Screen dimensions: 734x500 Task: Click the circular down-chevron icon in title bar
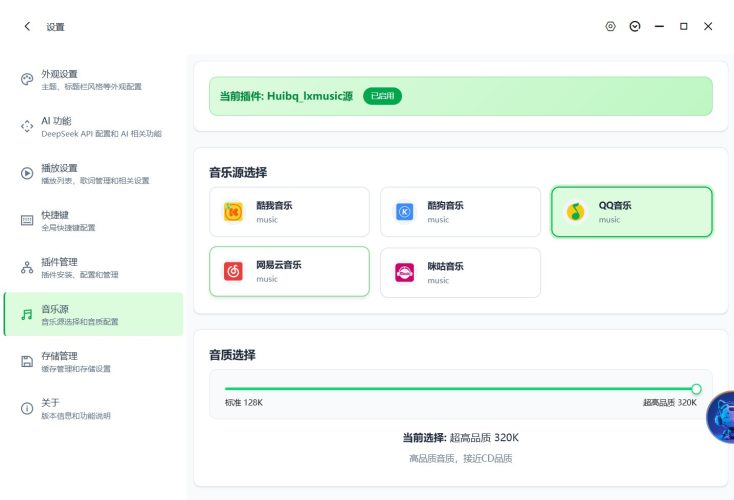pos(635,27)
